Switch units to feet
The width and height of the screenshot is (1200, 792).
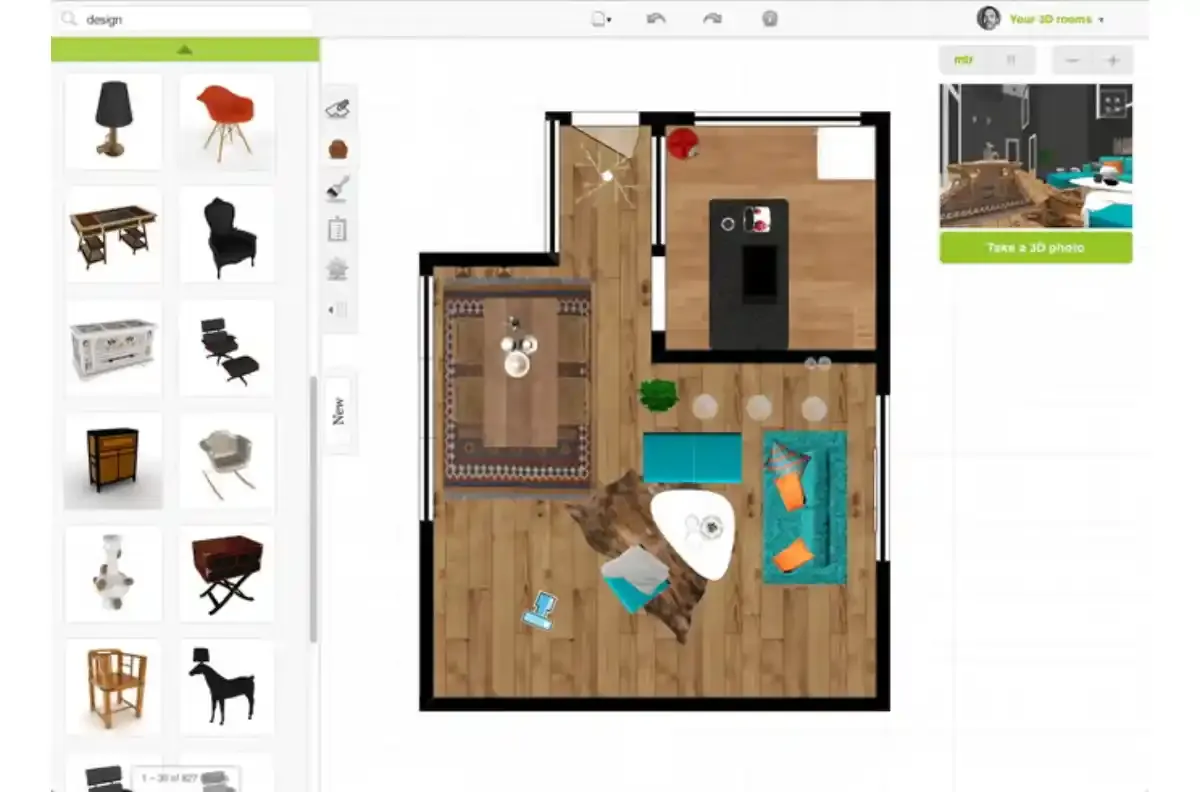pyautogui.click(x=1011, y=60)
